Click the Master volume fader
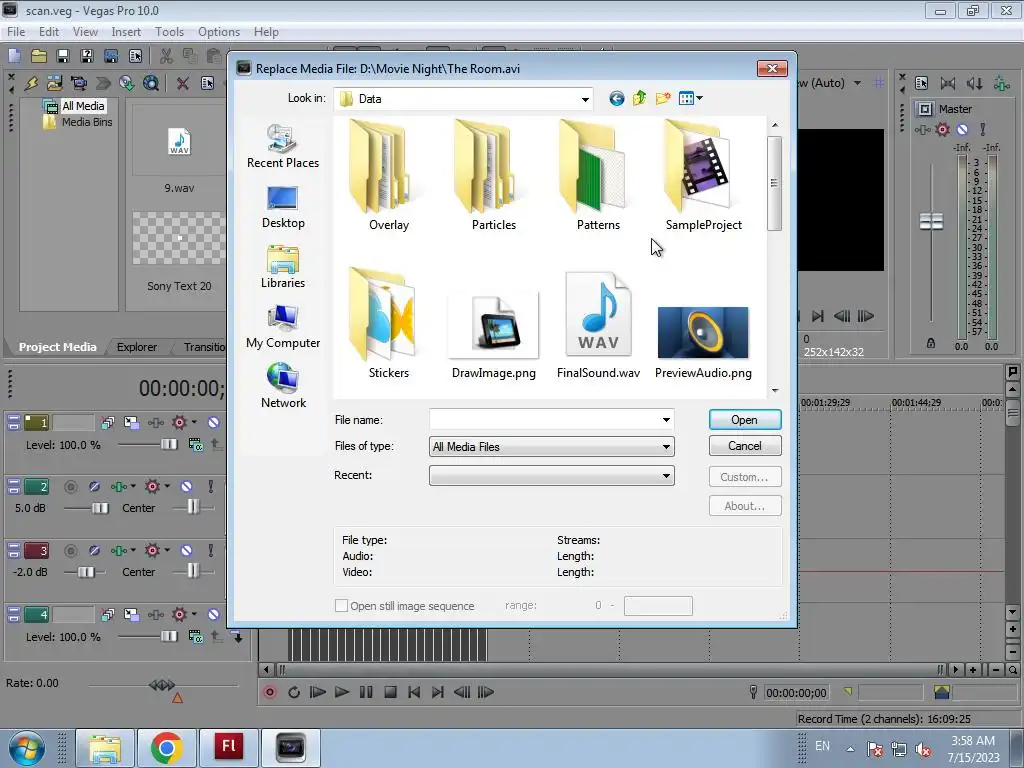Screen dimensions: 1024x768 pos(931,221)
